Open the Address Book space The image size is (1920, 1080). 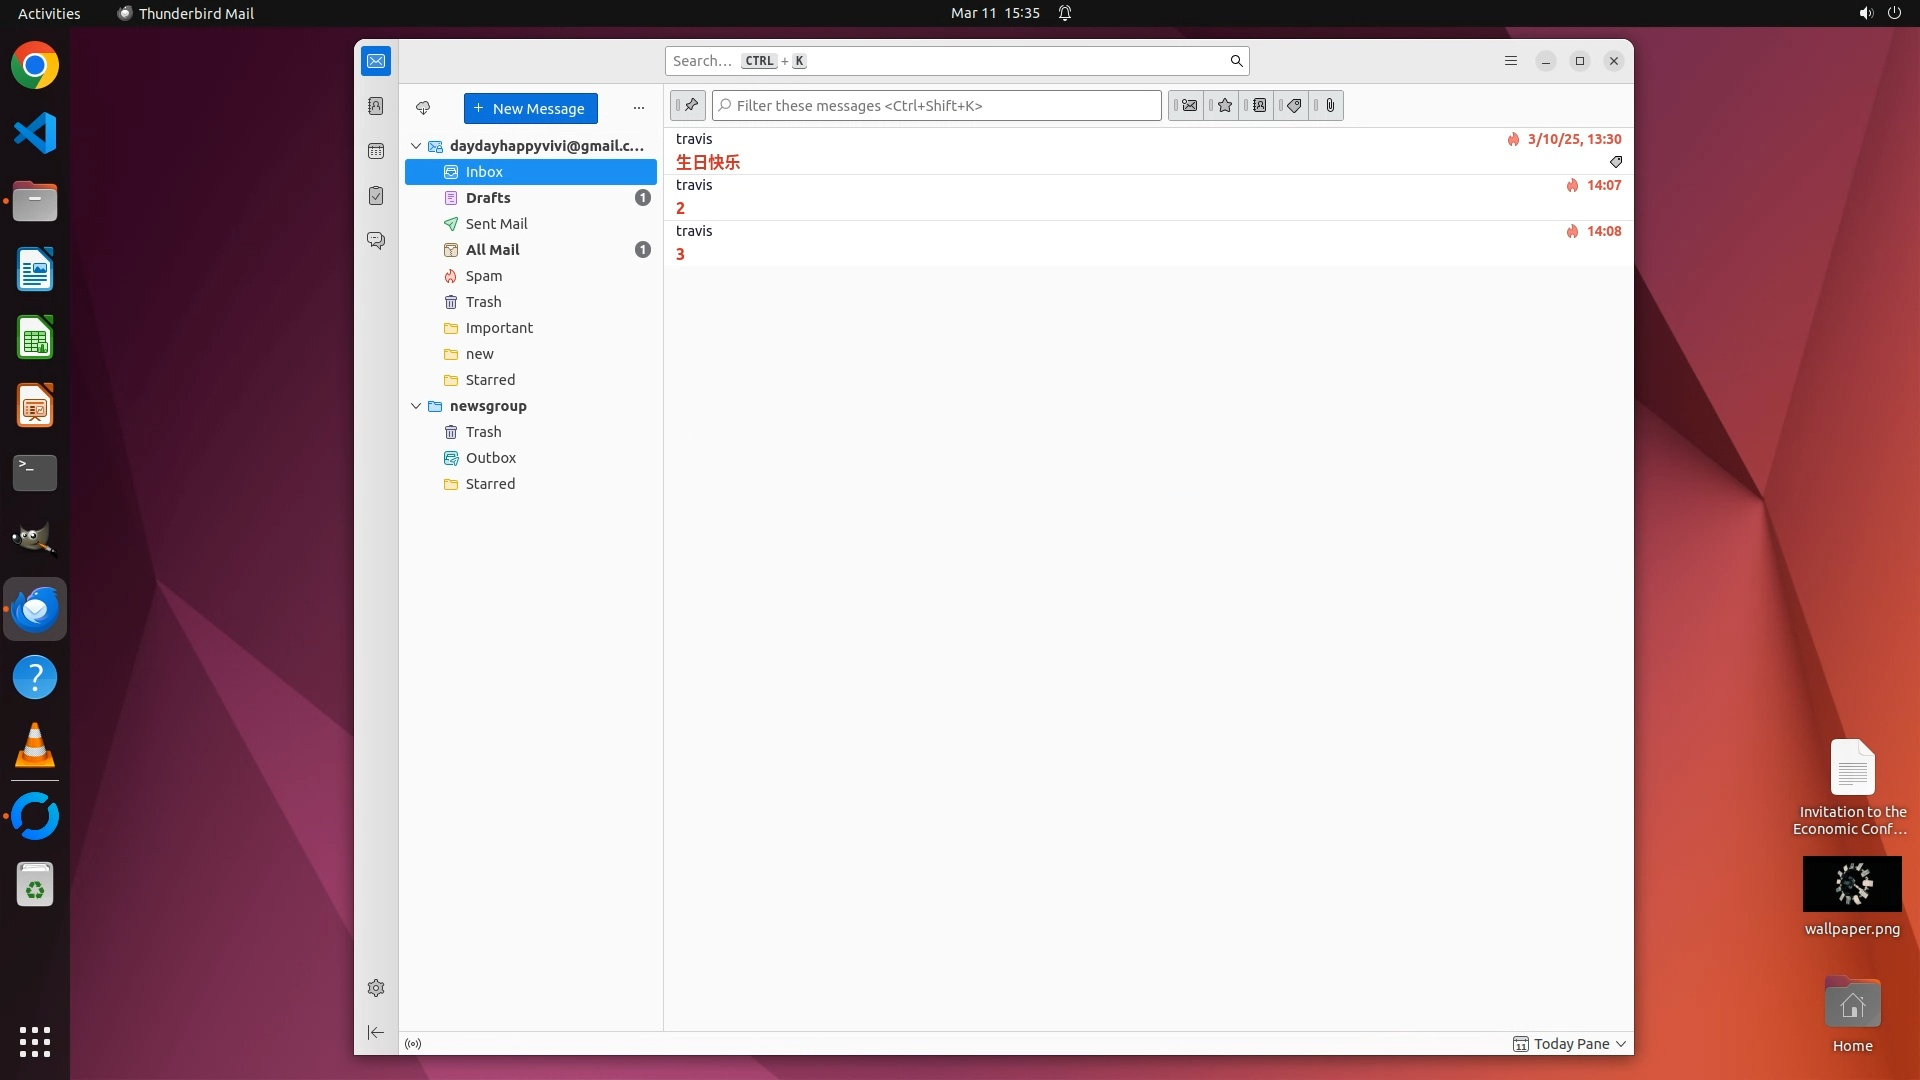point(376,106)
